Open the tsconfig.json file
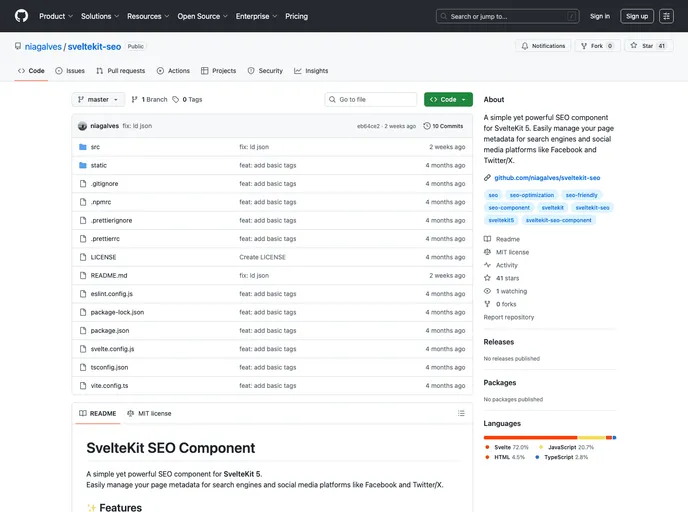This screenshot has height=512, width=688. 109,367
